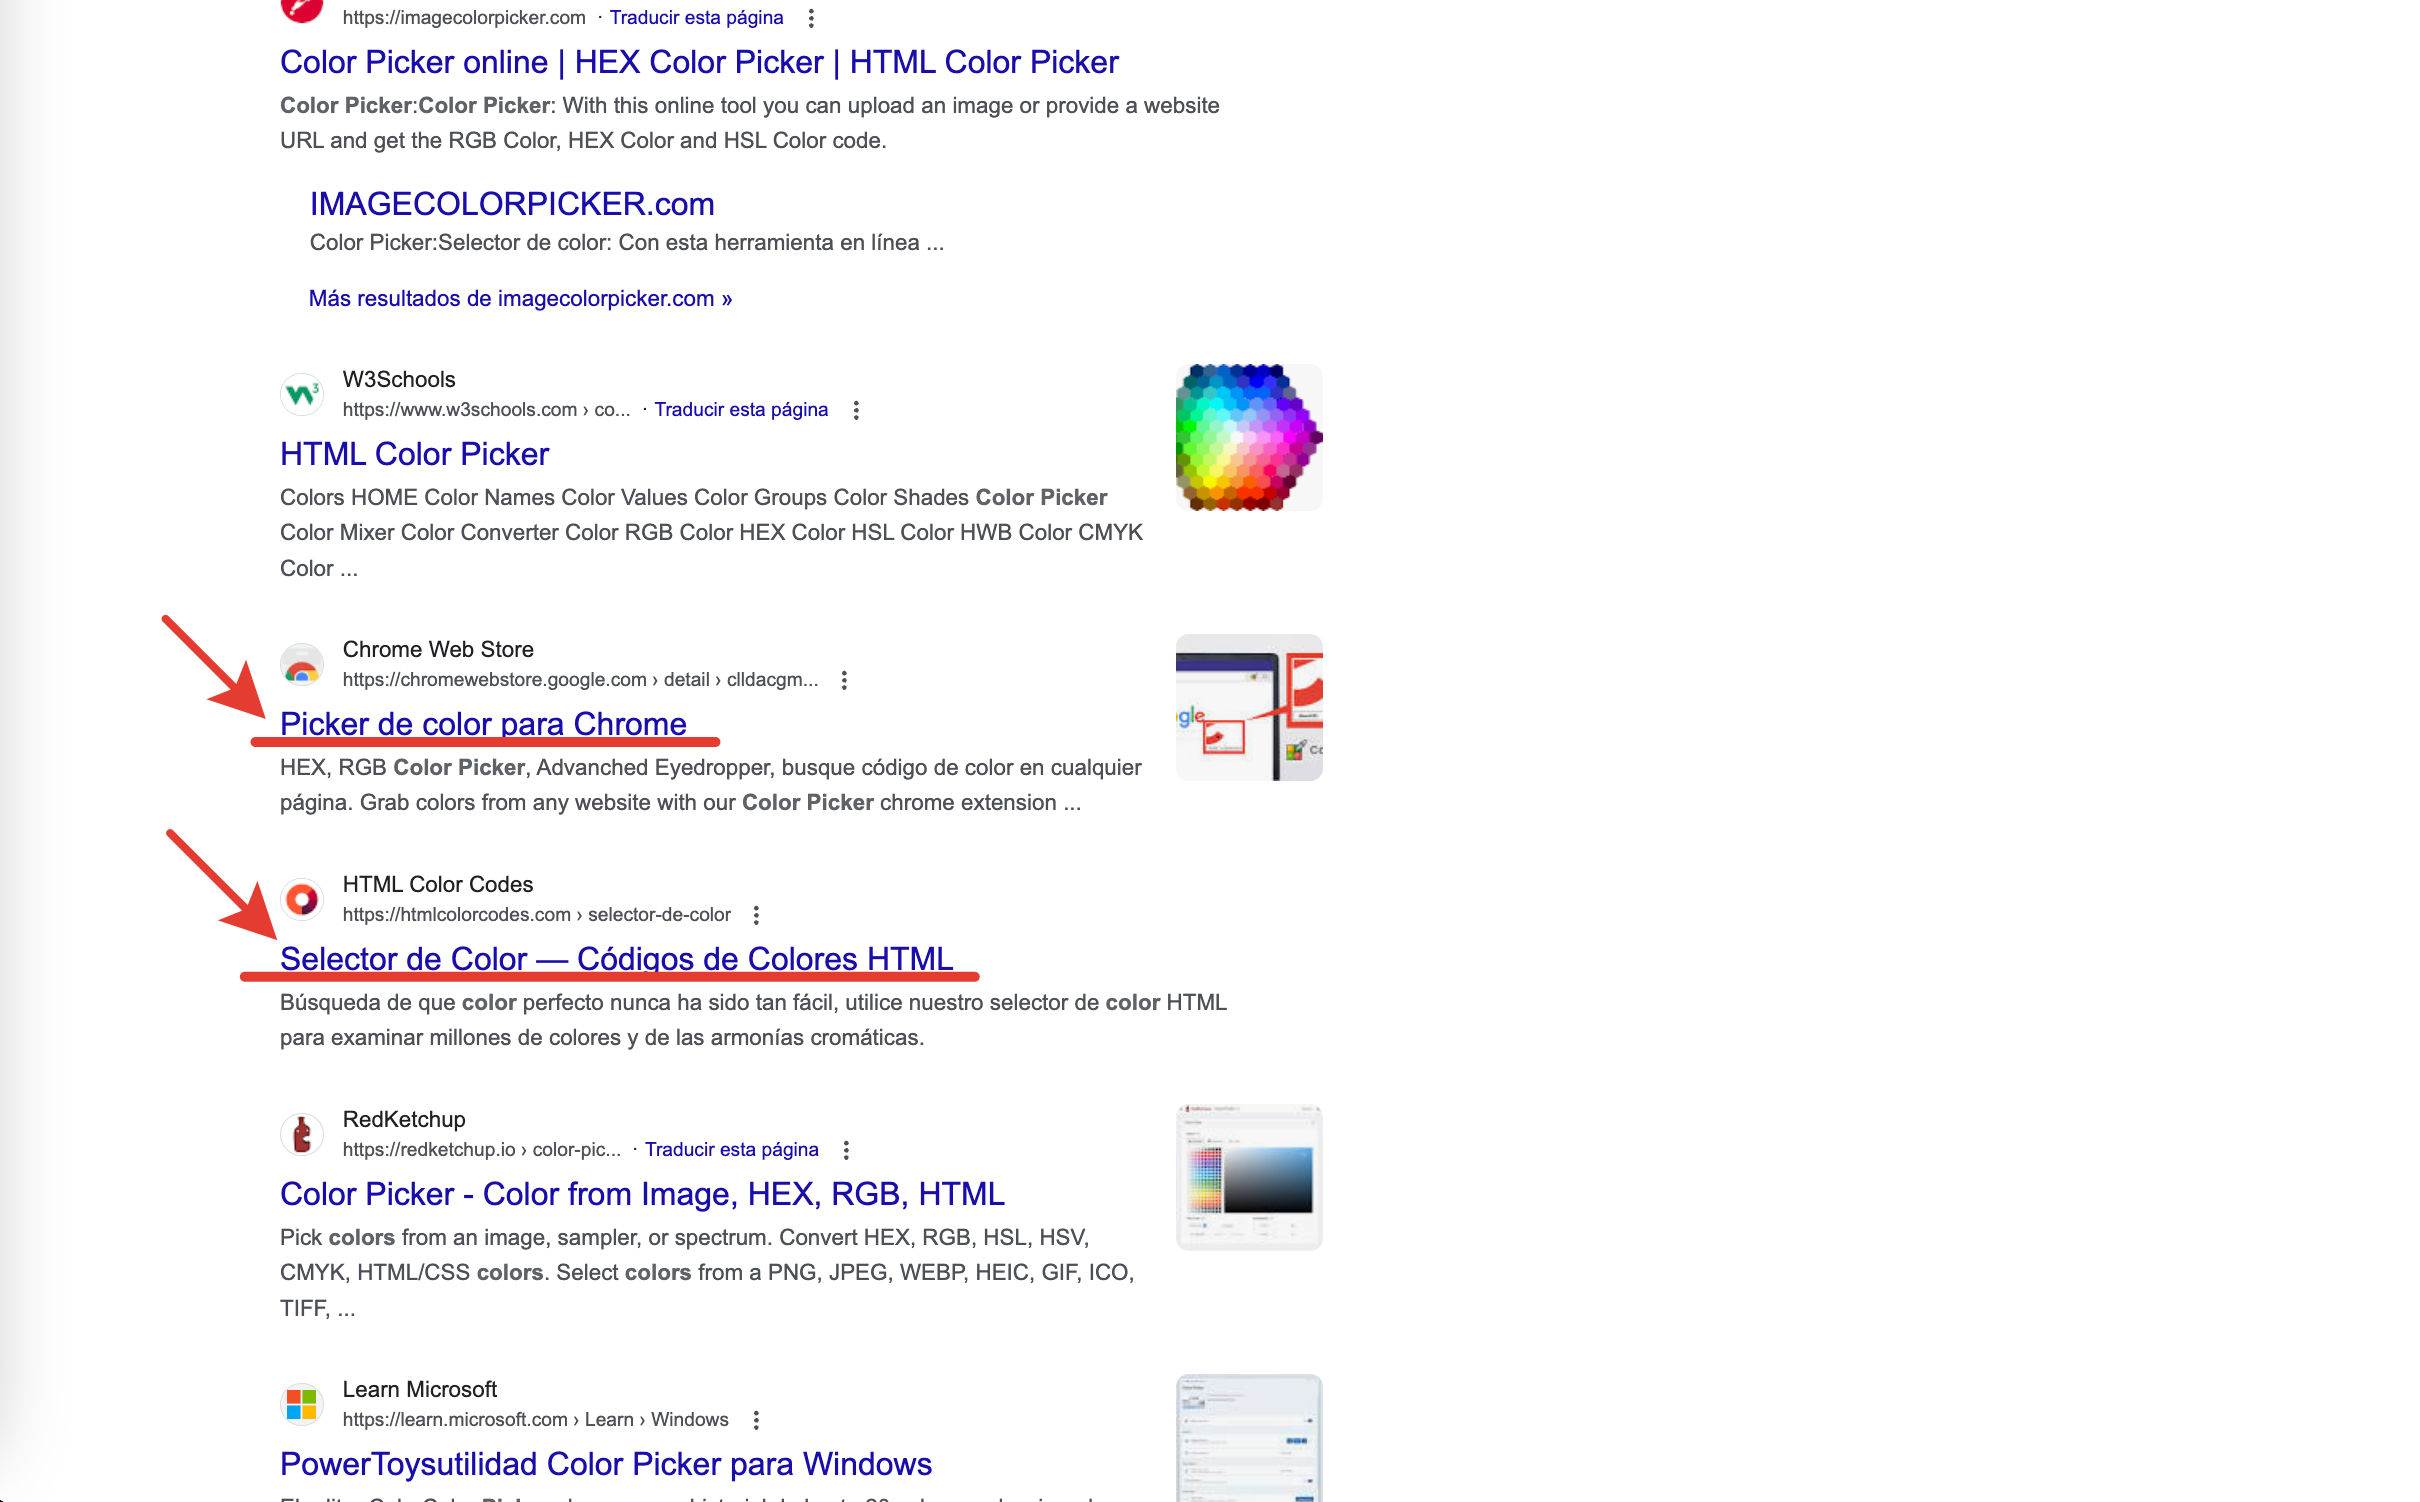
Task: Open 'Selector de Color — Códigos de Colores HTML'
Action: coord(616,958)
